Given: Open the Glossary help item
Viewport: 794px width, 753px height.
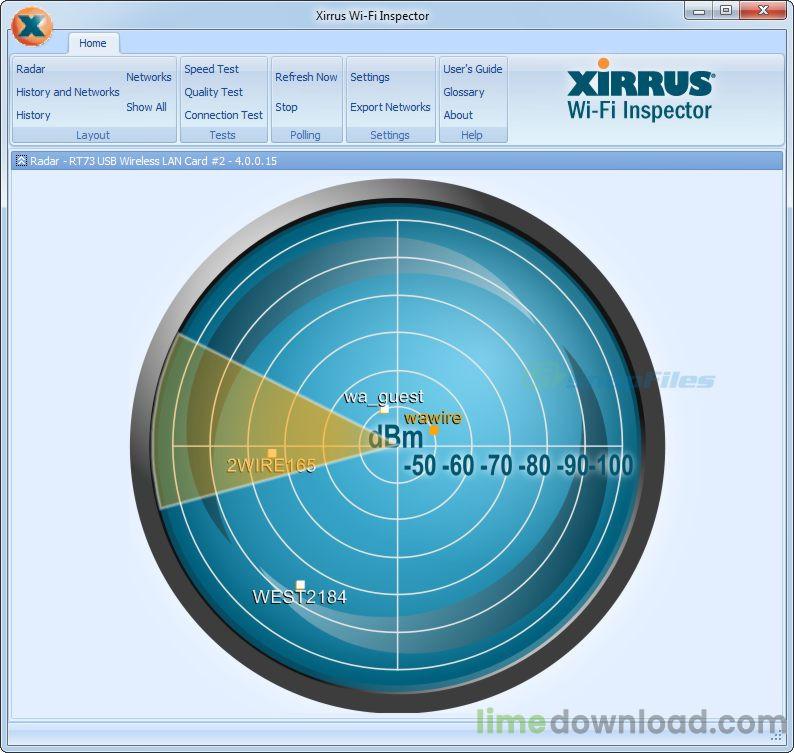Looking at the screenshot, I should 463,92.
